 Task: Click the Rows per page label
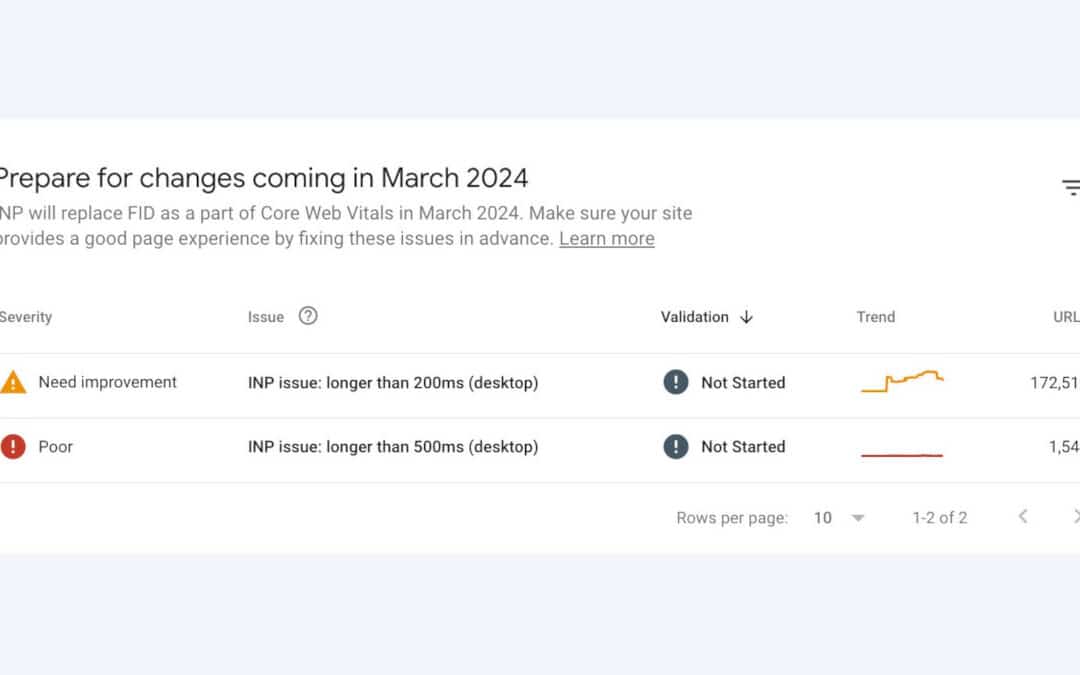coord(731,518)
